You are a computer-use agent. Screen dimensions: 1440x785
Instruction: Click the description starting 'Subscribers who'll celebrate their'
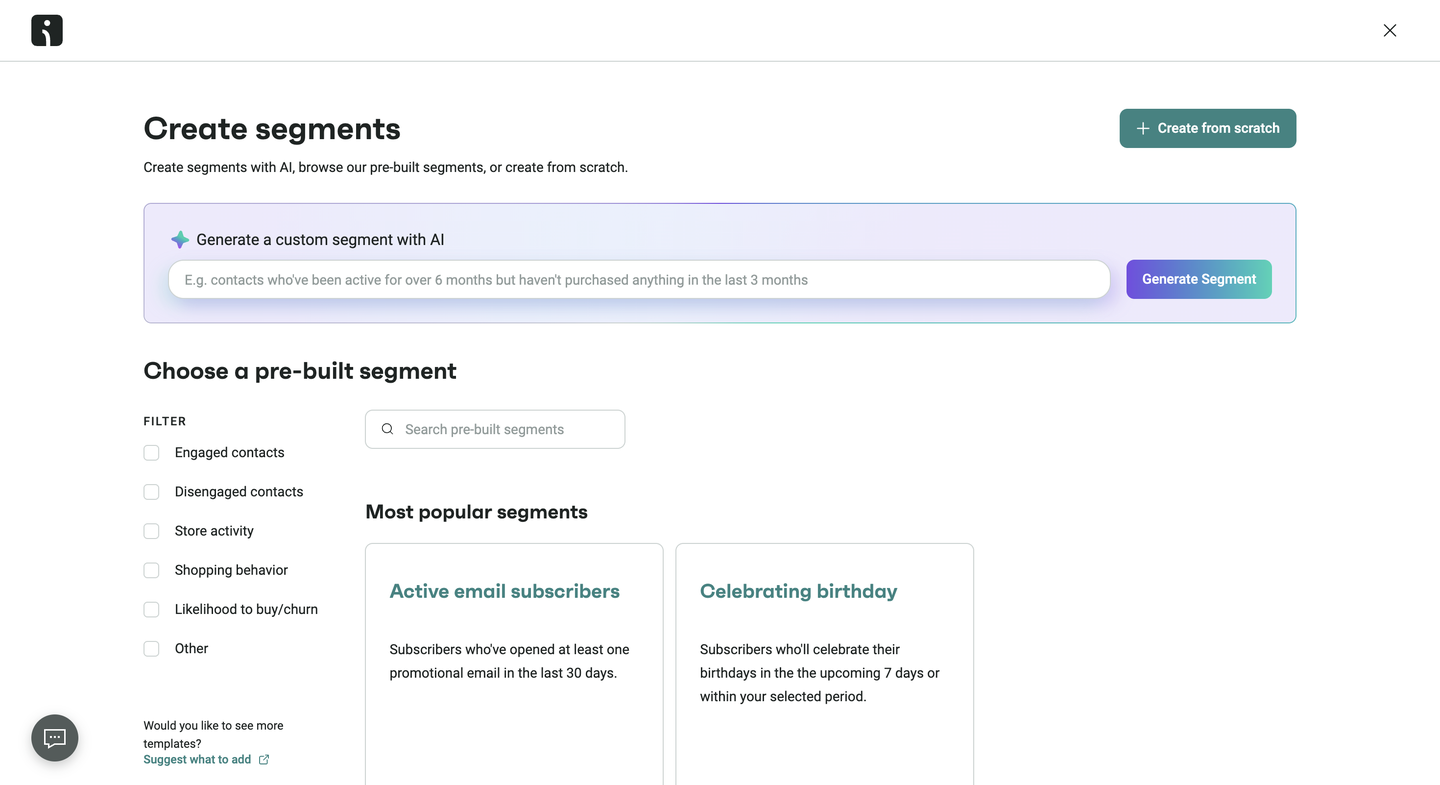820,673
